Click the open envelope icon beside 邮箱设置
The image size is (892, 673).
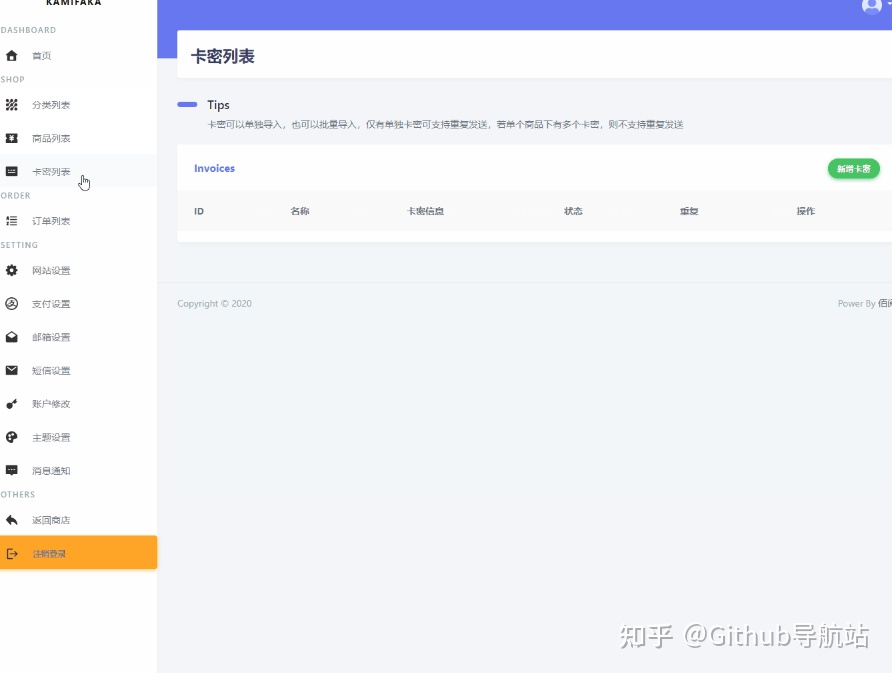point(11,337)
